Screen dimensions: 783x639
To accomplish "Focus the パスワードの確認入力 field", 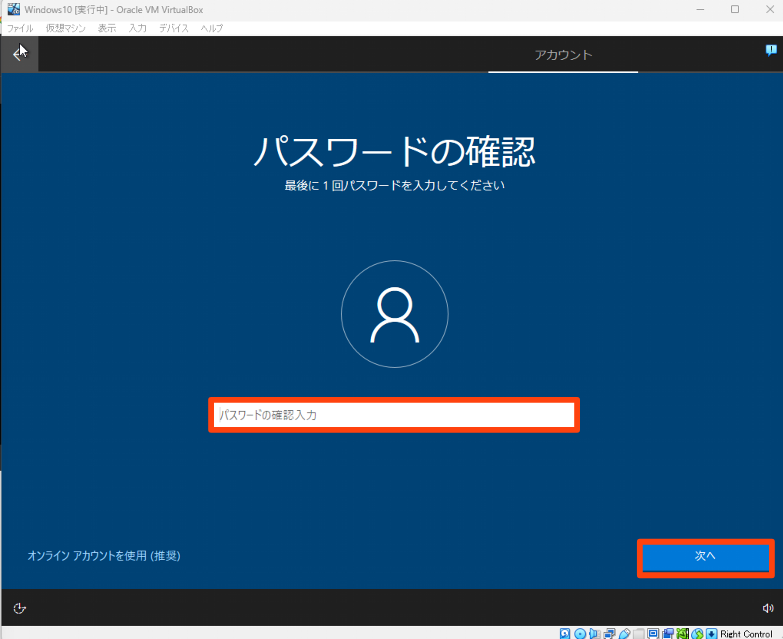I will 394,415.
